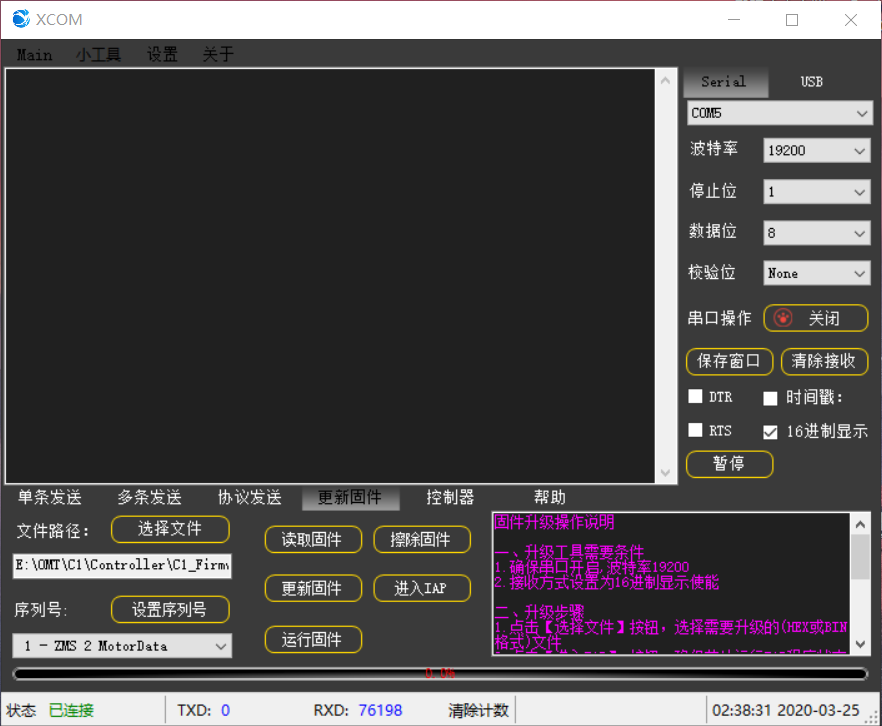Click the instructions panel scroll up arrow

click(x=860, y=525)
